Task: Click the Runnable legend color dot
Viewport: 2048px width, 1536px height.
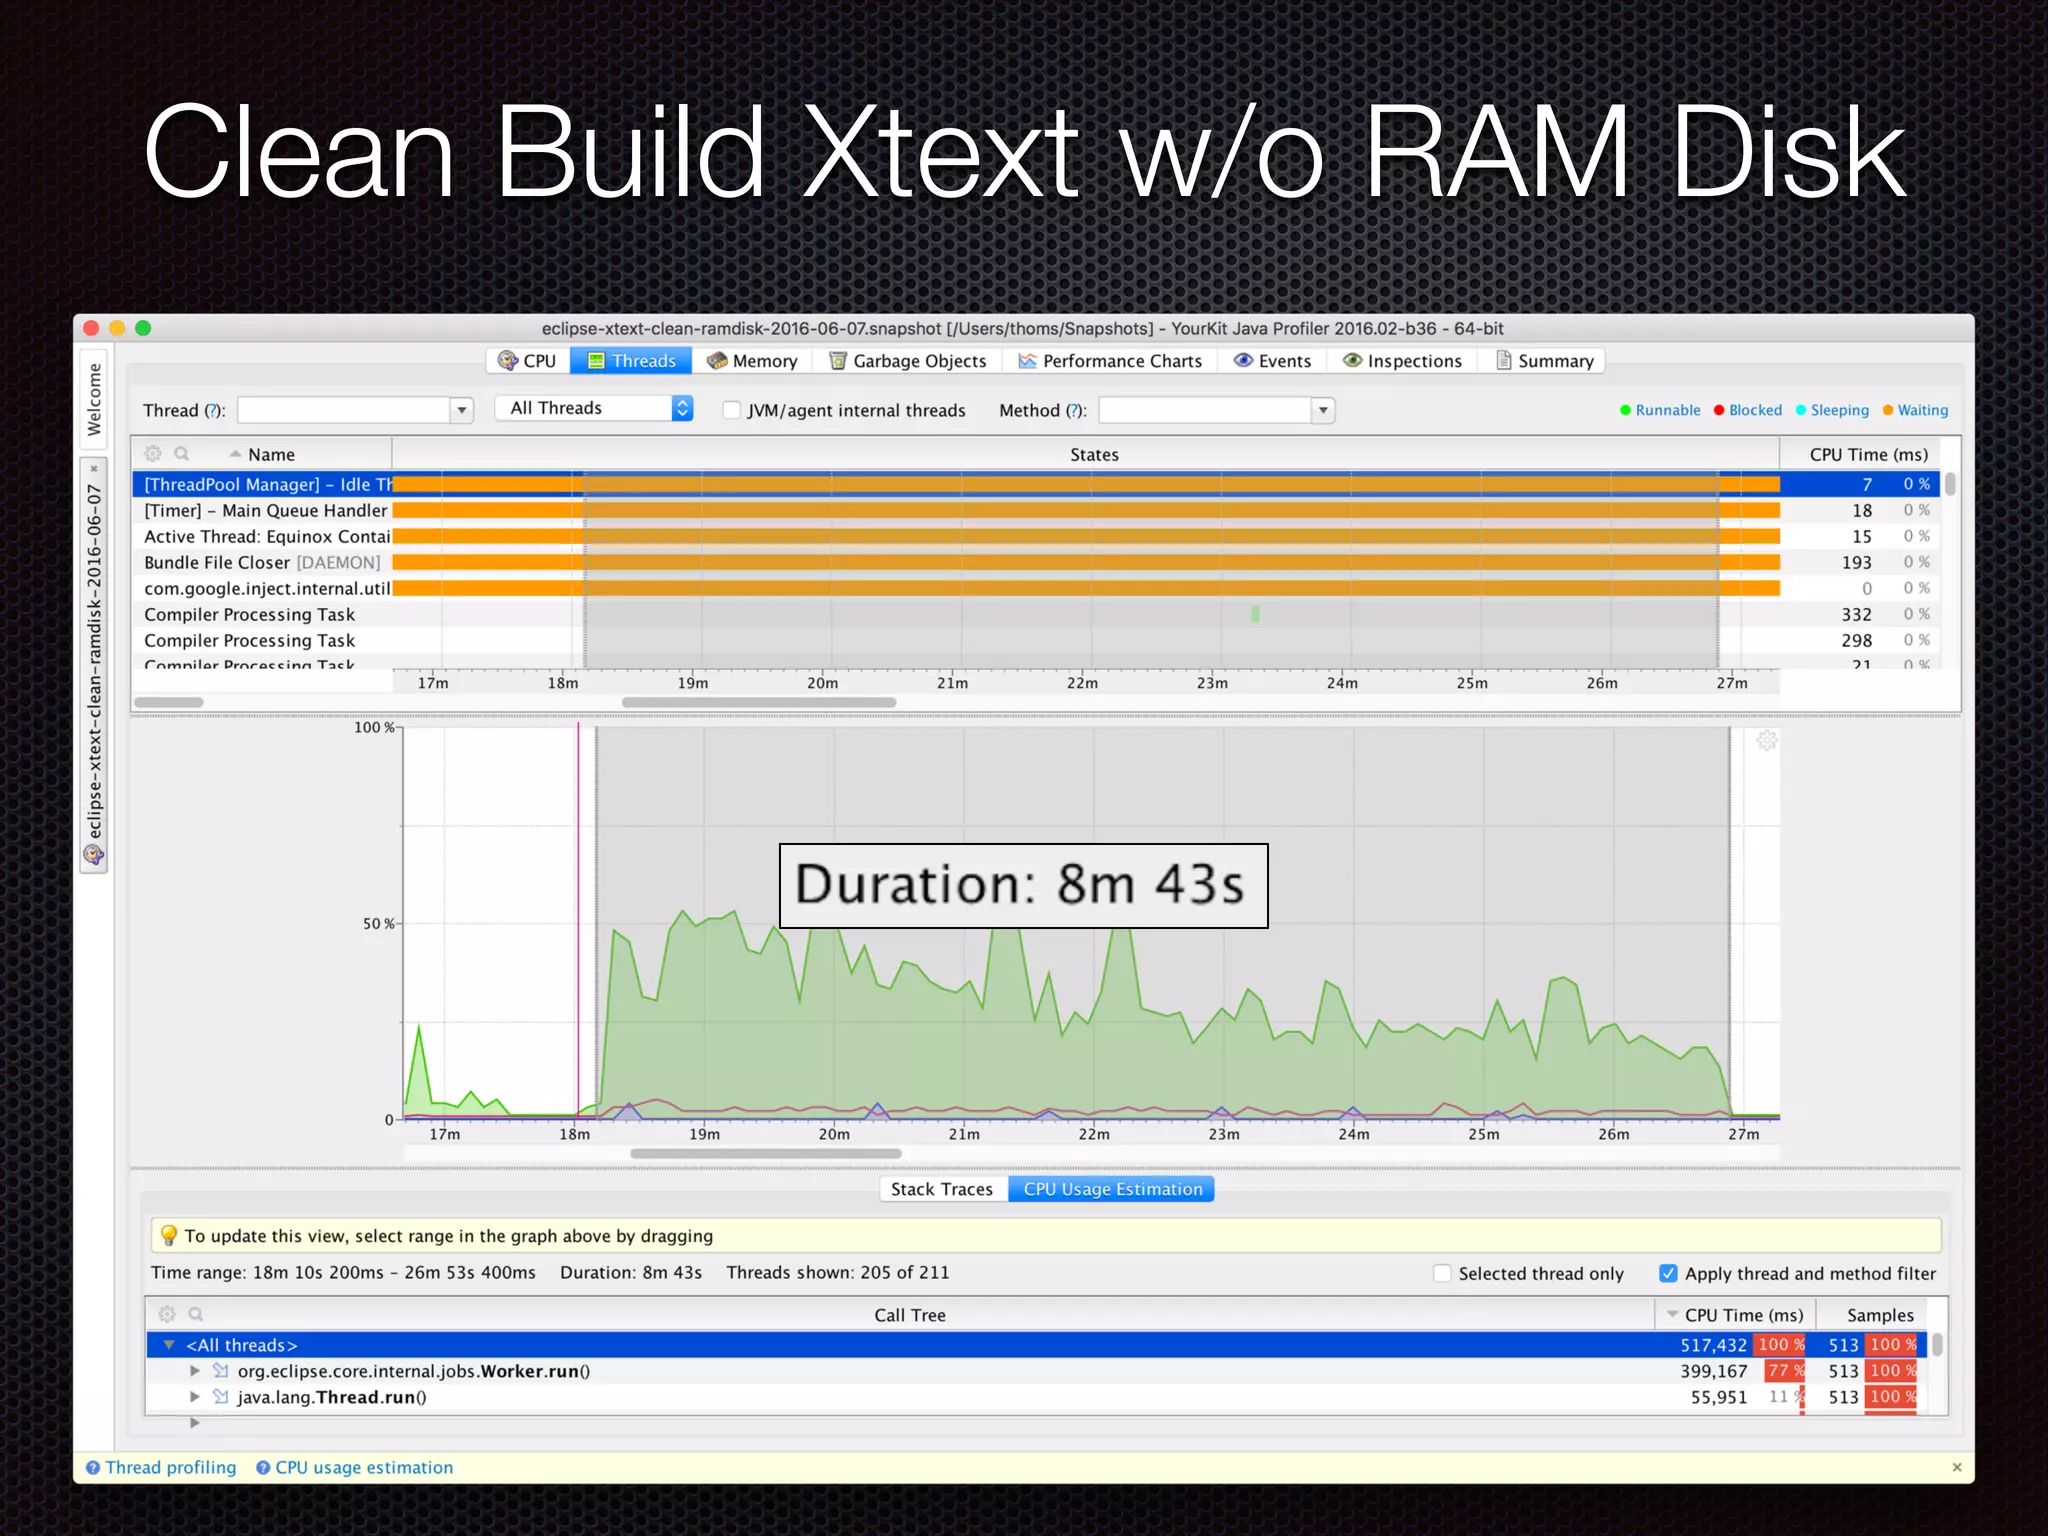Action: 1625,410
